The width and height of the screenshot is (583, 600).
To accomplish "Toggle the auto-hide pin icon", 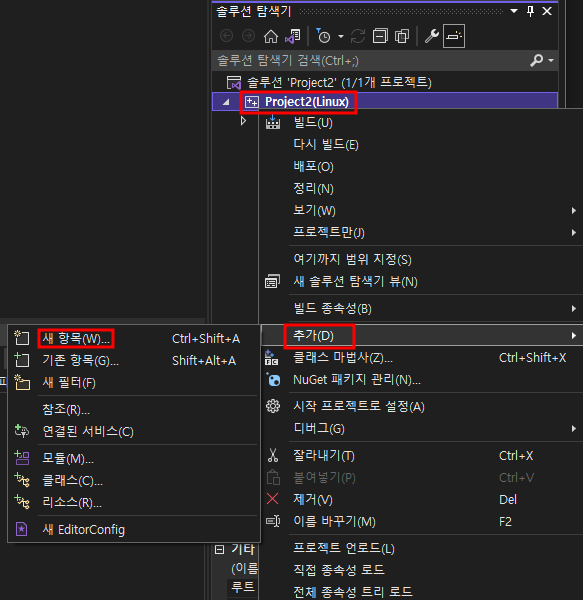I will click(530, 11).
